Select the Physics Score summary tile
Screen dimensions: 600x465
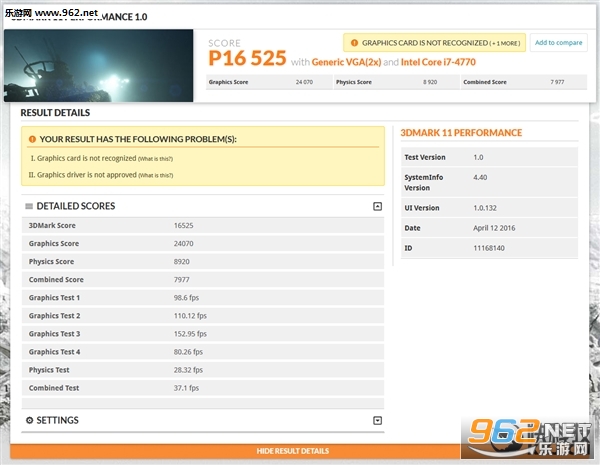click(x=397, y=82)
